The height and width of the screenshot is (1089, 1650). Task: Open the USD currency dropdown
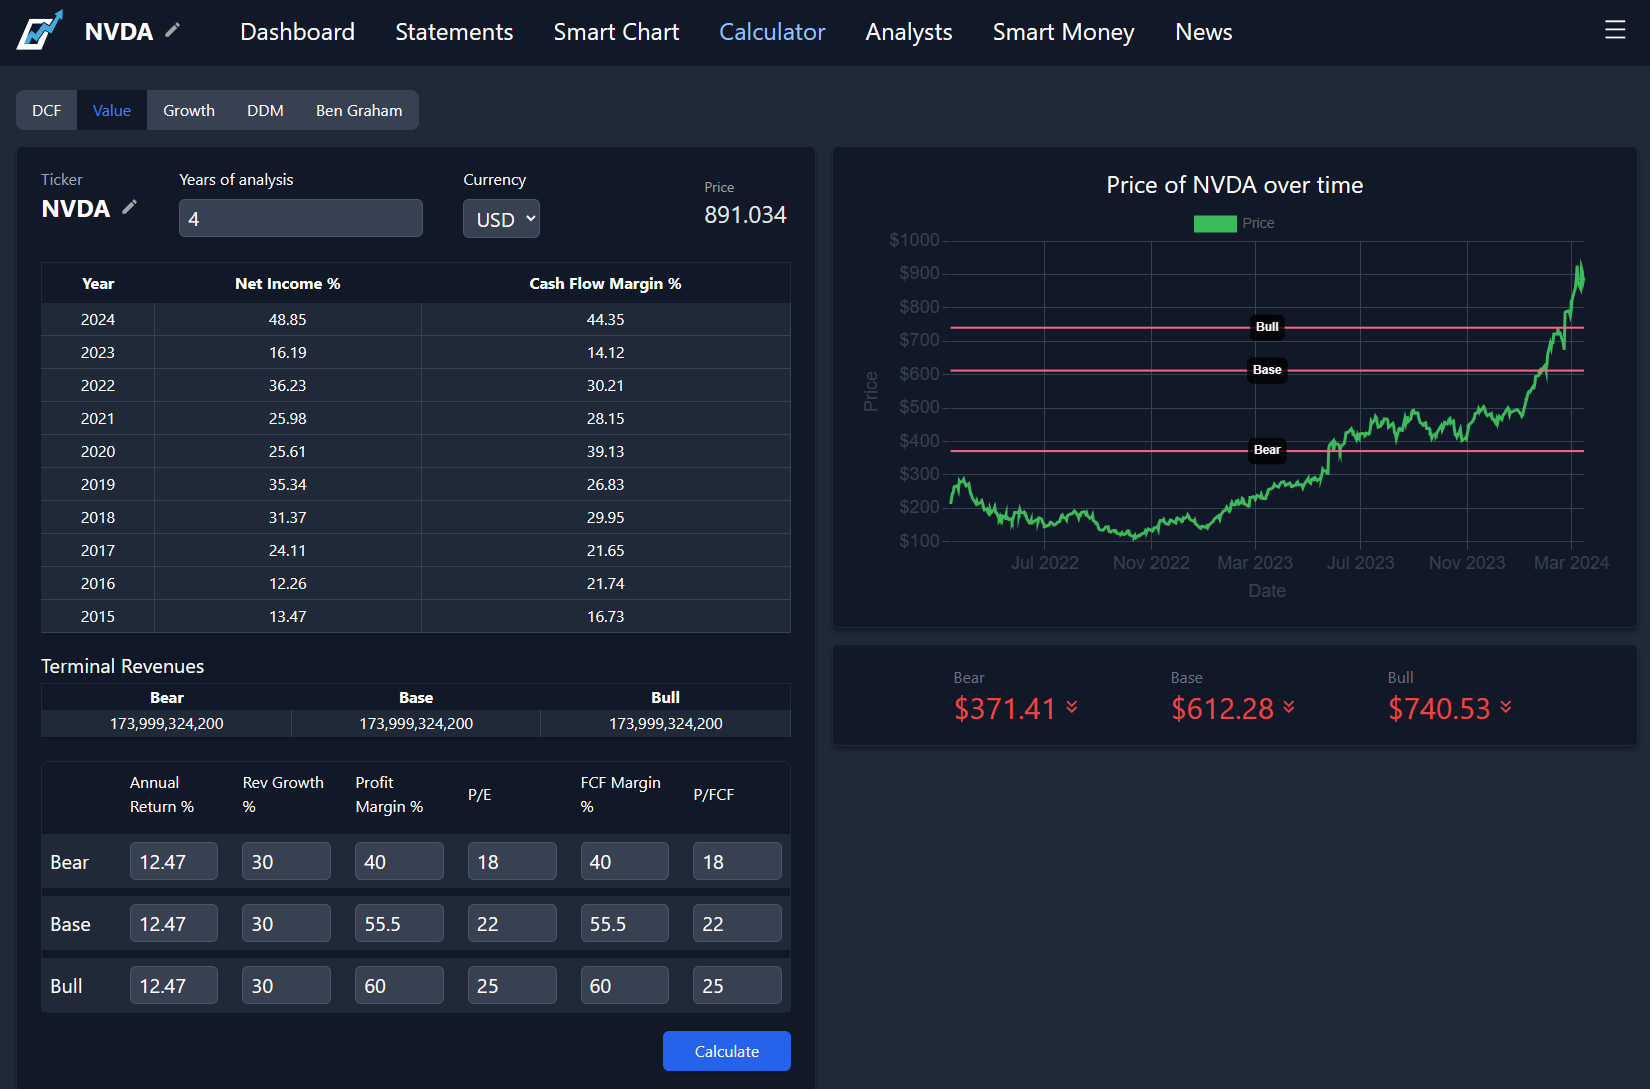pos(501,219)
